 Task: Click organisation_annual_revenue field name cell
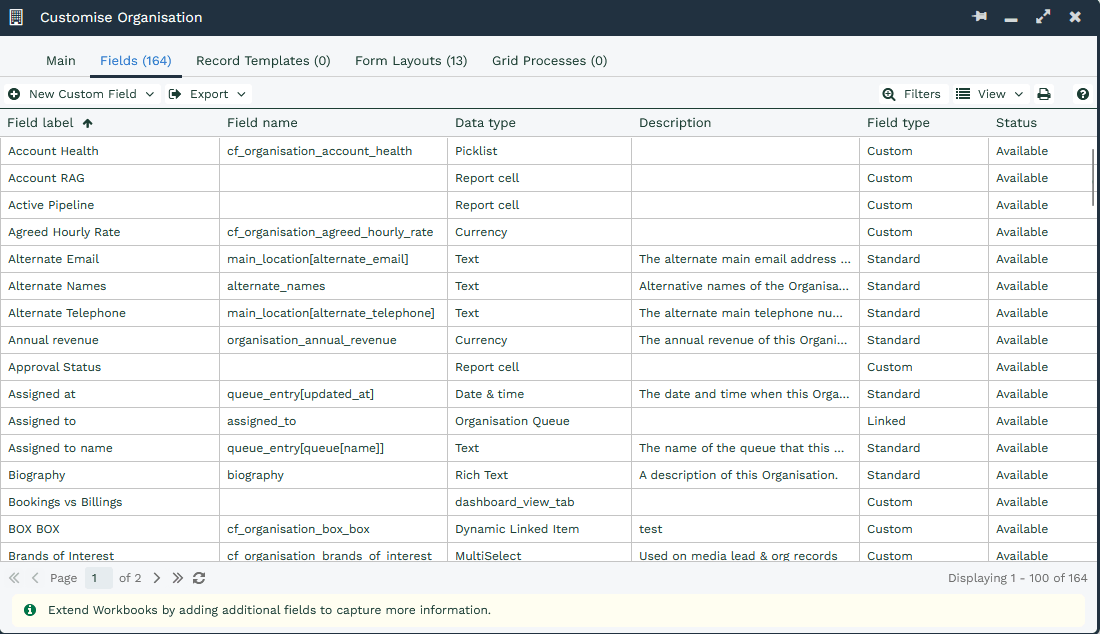click(333, 340)
